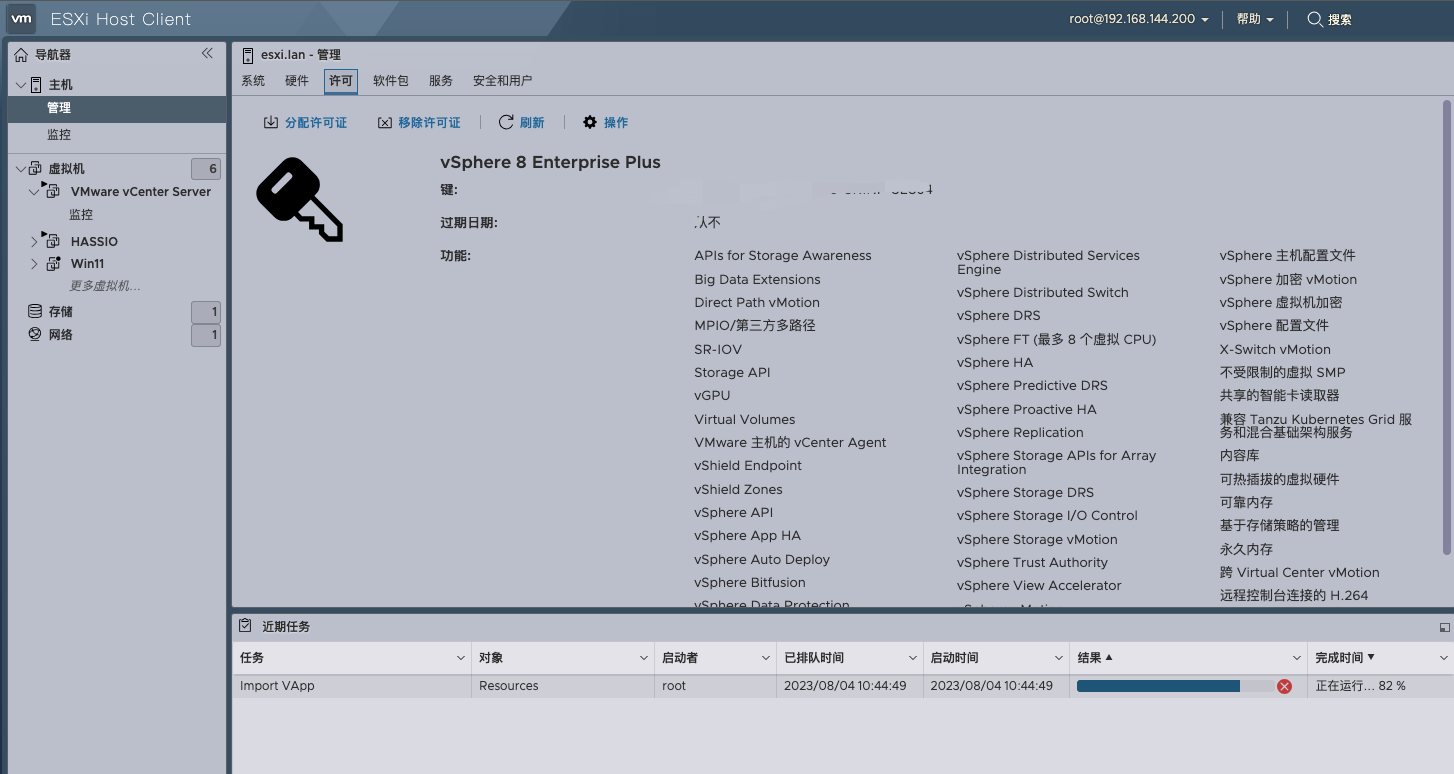Click the Assign License button
The height and width of the screenshot is (774, 1454).
click(x=305, y=122)
